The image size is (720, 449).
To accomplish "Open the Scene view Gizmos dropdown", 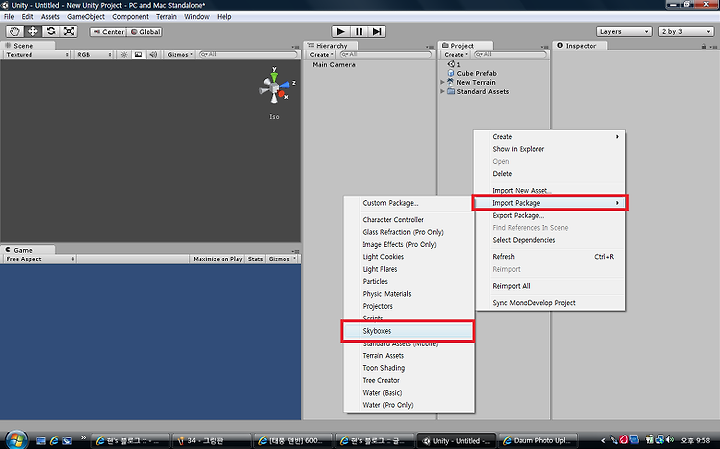I will click(x=180, y=54).
